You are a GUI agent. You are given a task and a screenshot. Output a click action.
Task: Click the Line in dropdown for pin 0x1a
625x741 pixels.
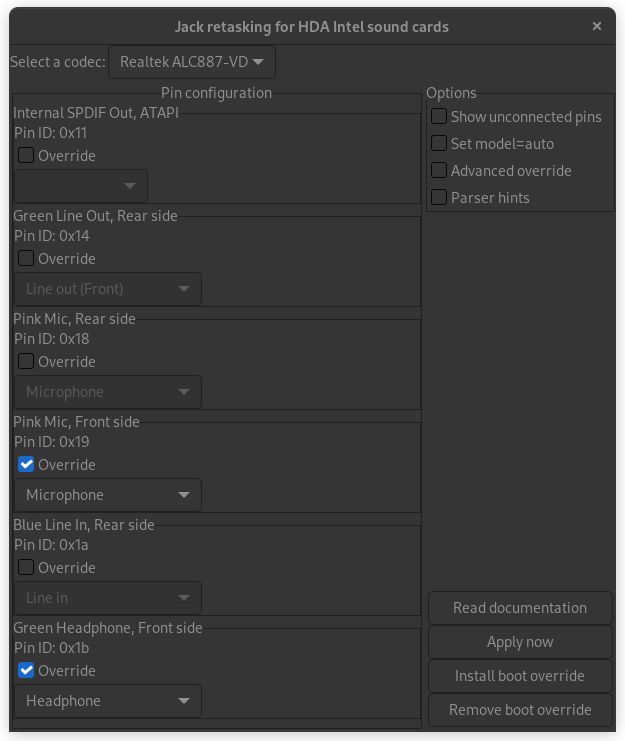(x=108, y=598)
